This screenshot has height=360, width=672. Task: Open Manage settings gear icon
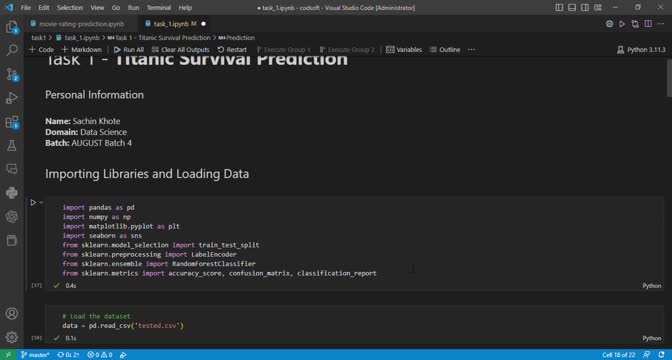click(12, 337)
